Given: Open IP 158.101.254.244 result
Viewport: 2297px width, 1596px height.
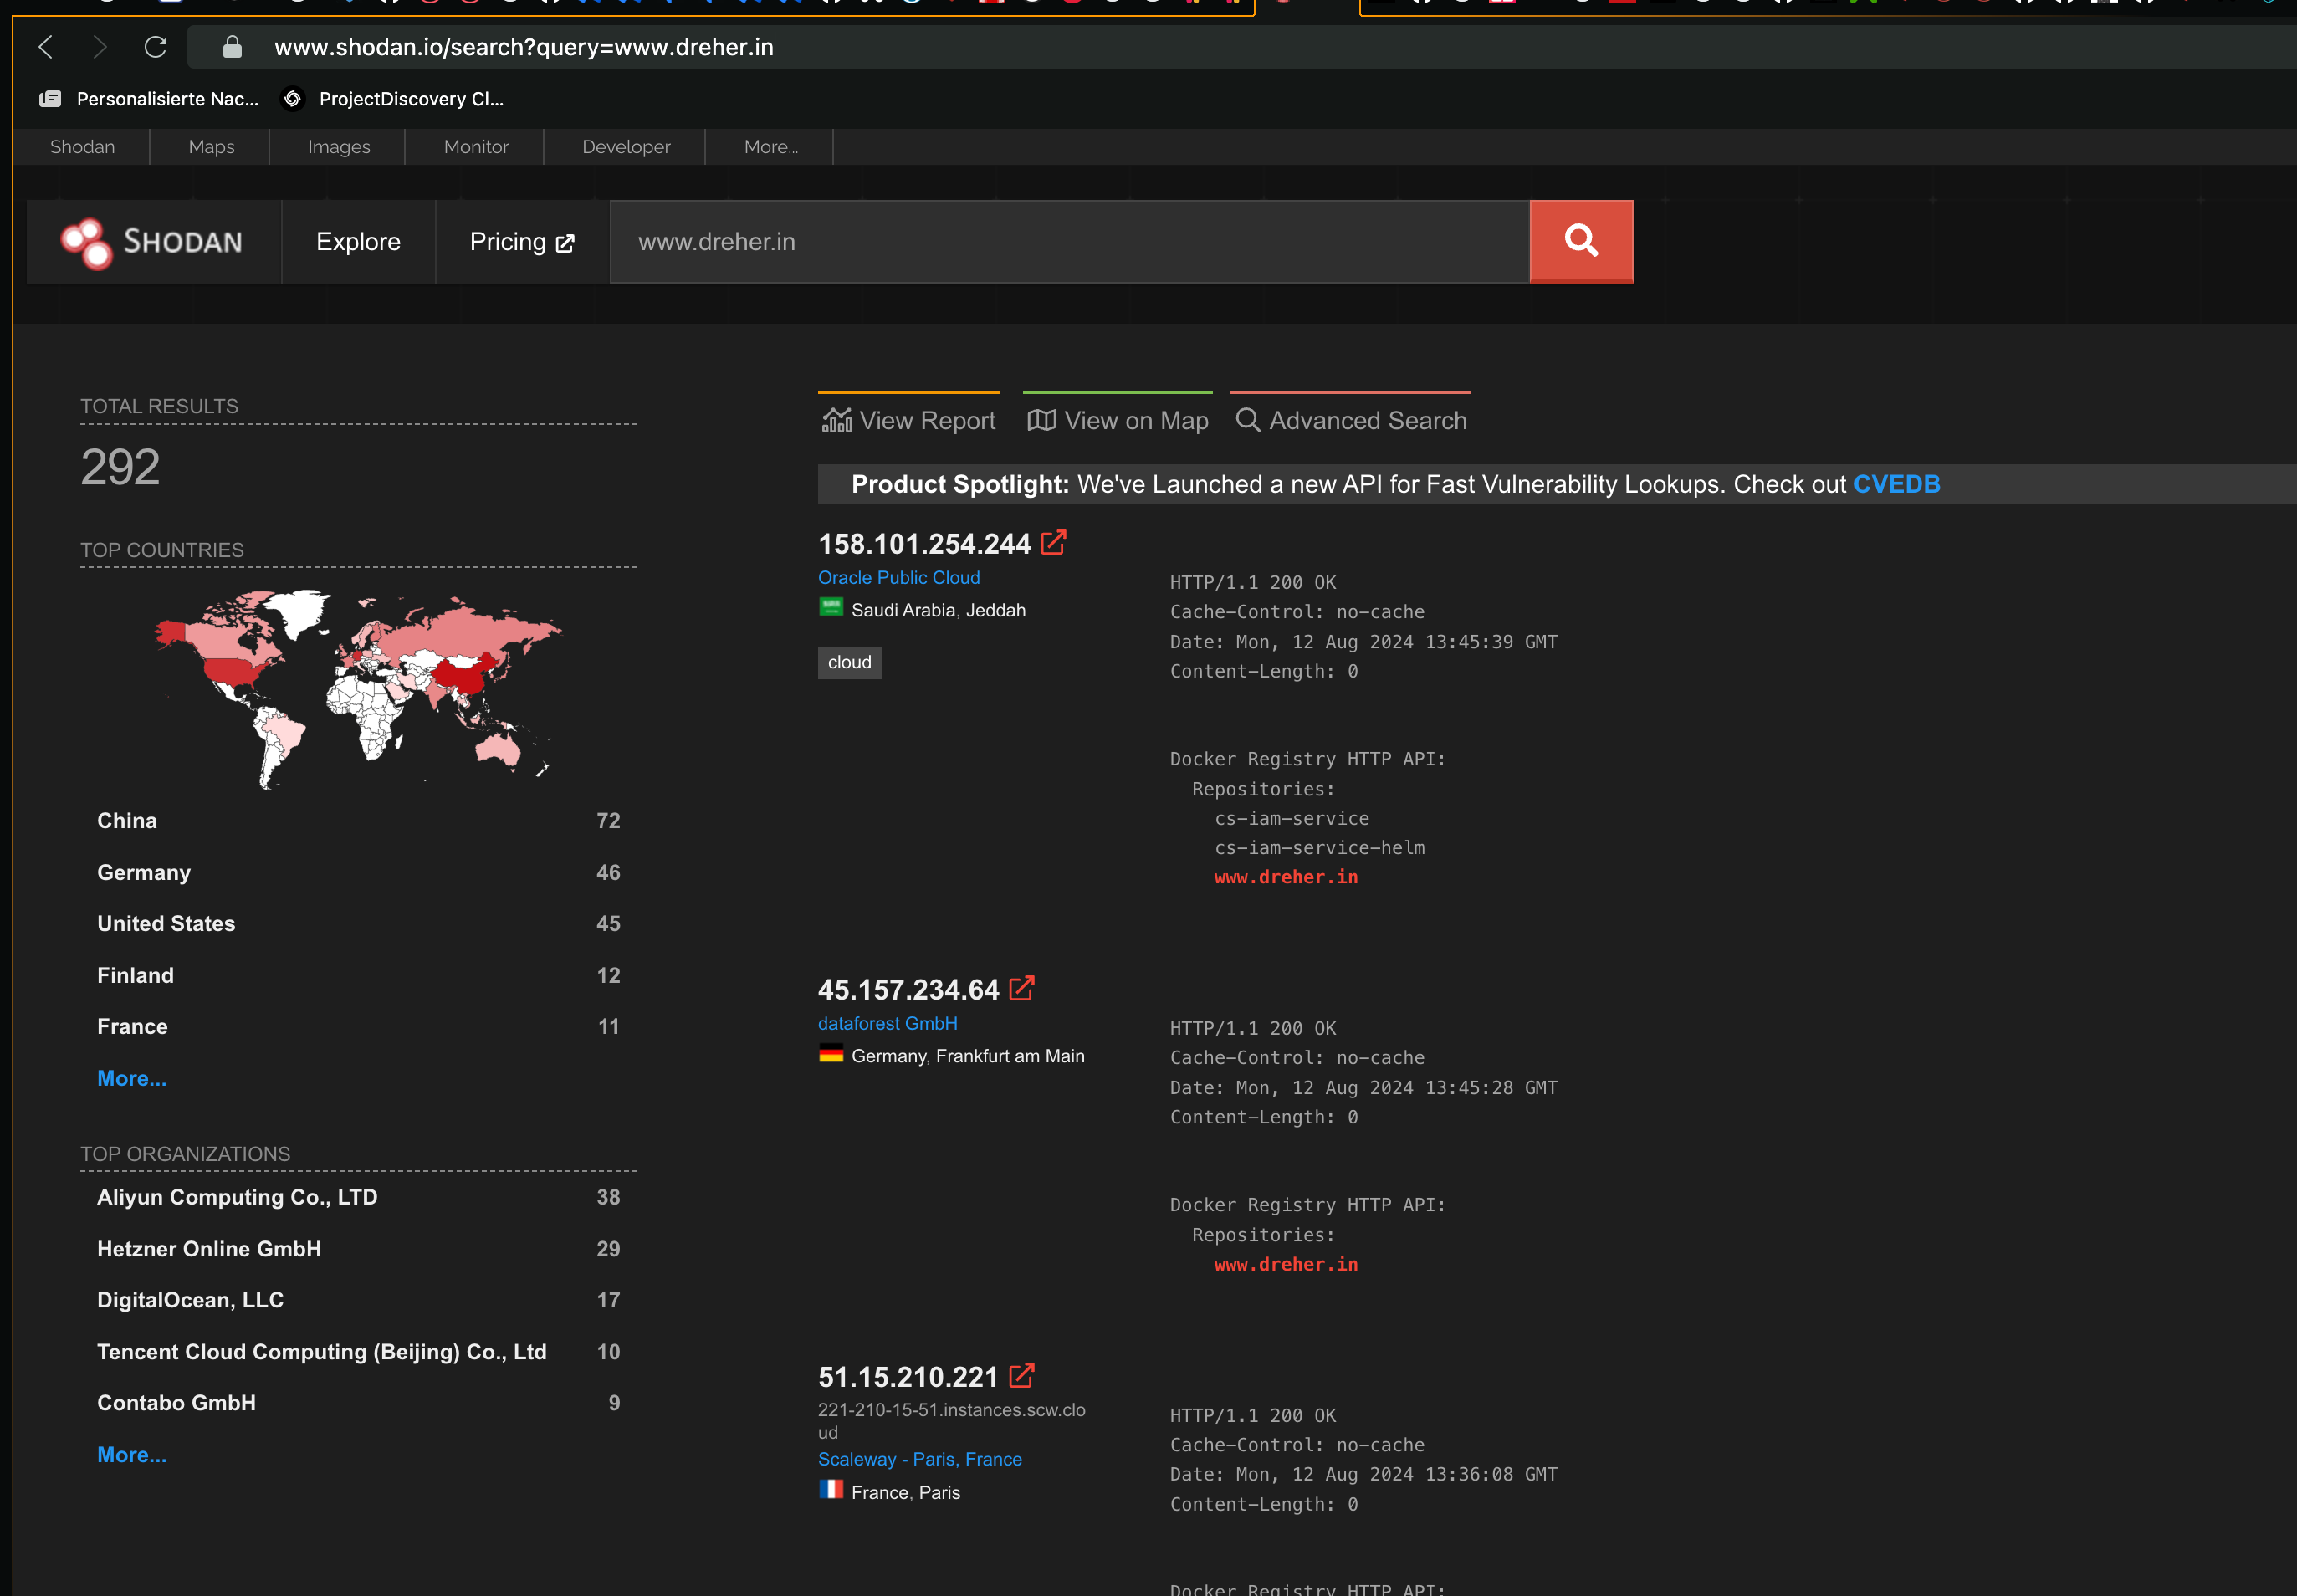Looking at the screenshot, I should (924, 543).
